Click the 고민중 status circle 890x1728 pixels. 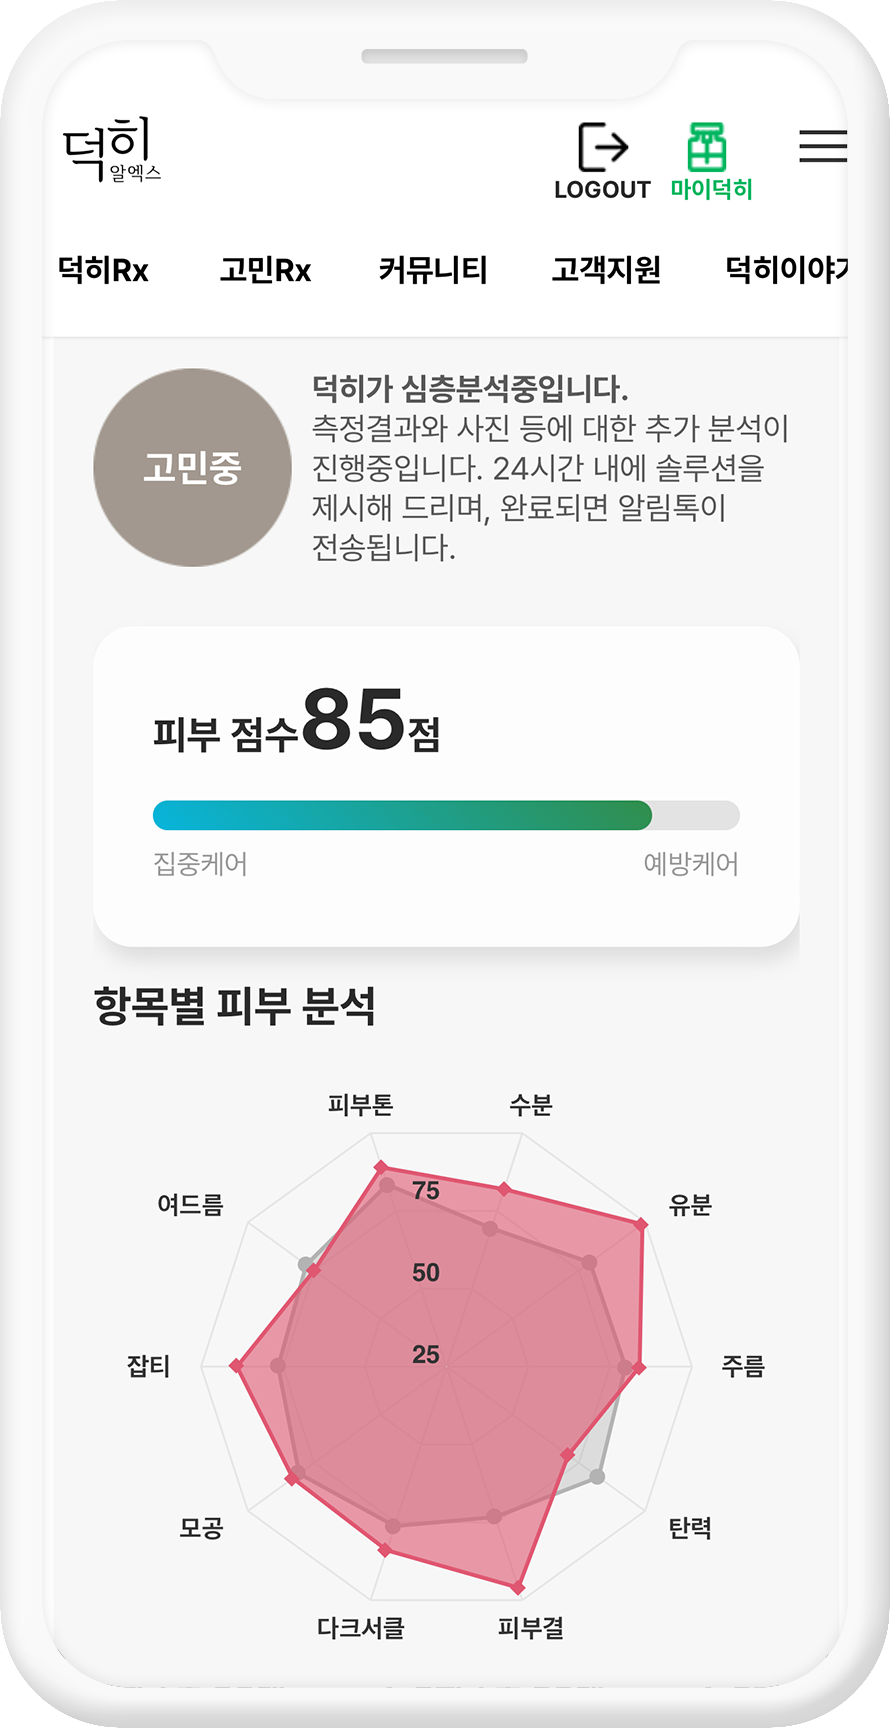click(192, 467)
